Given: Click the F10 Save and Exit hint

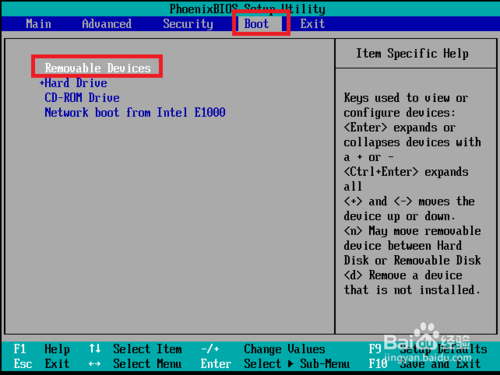Looking at the screenshot, I should pyautogui.click(x=425, y=364).
